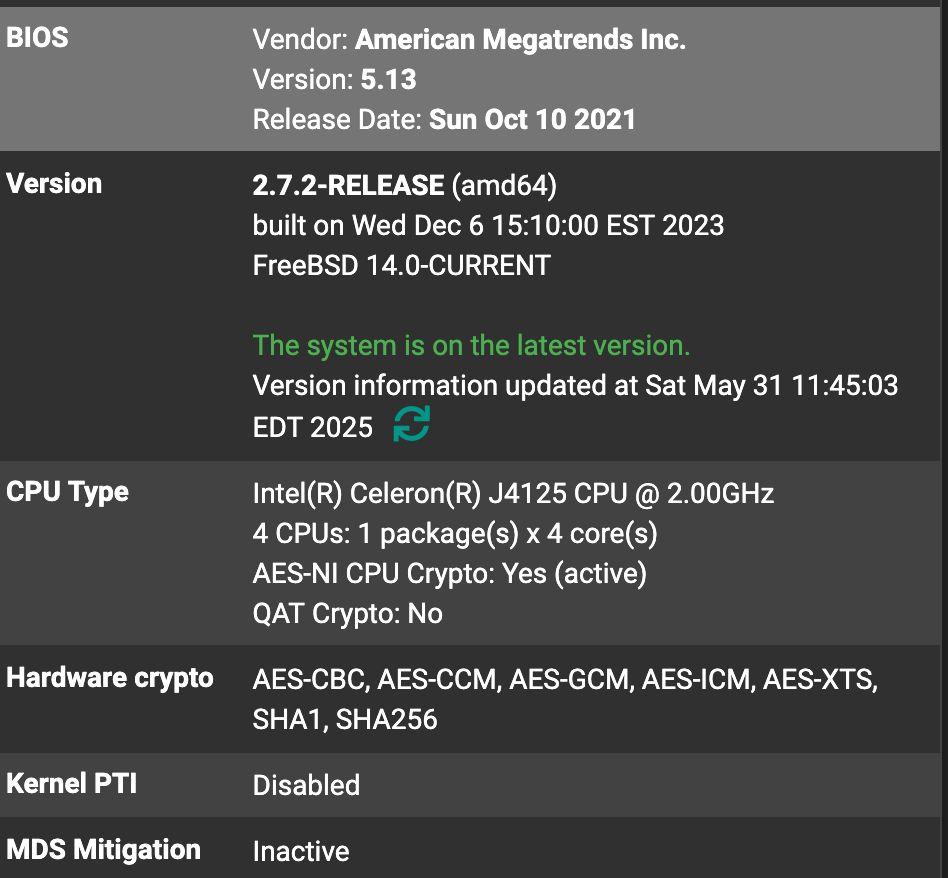
Task: Click the FreeBSD 14.0-CURRENT text
Action: coord(401,265)
